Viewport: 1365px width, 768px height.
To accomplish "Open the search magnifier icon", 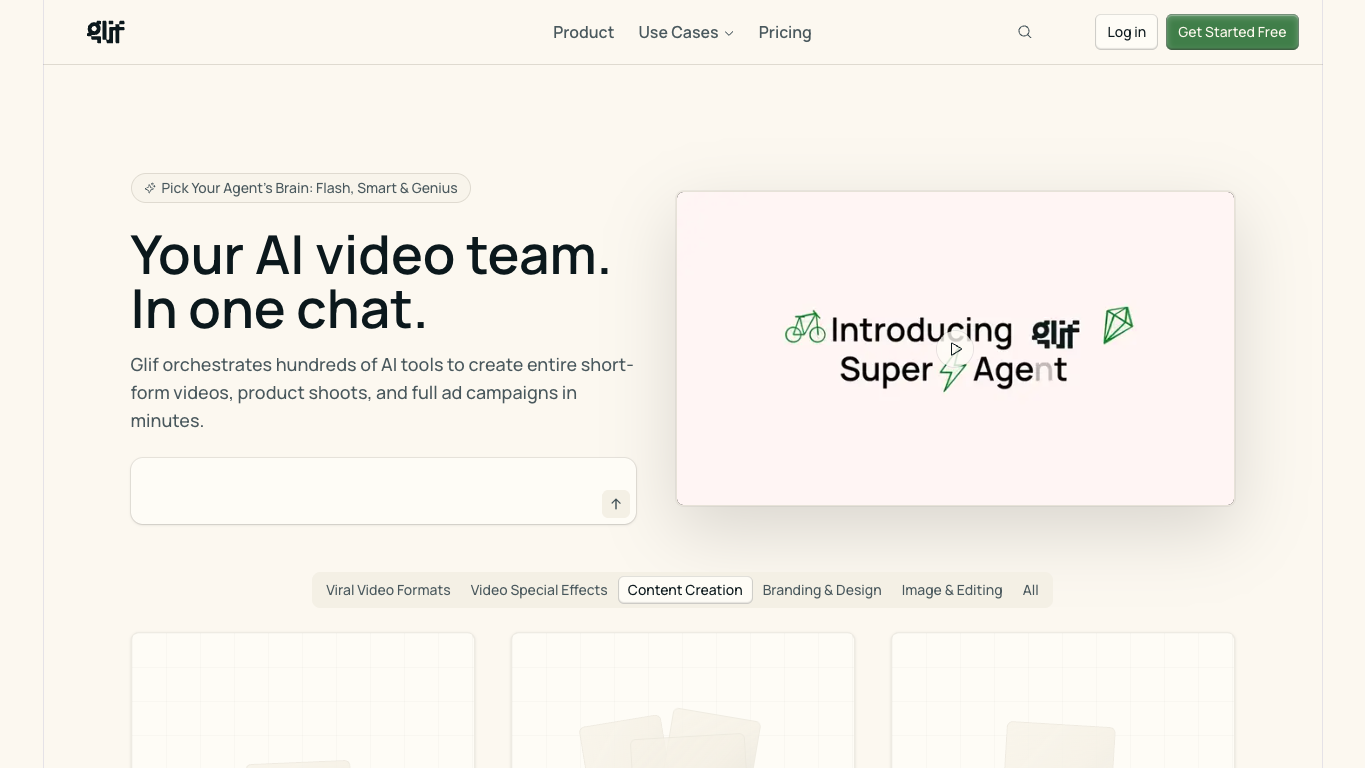I will click(1025, 32).
